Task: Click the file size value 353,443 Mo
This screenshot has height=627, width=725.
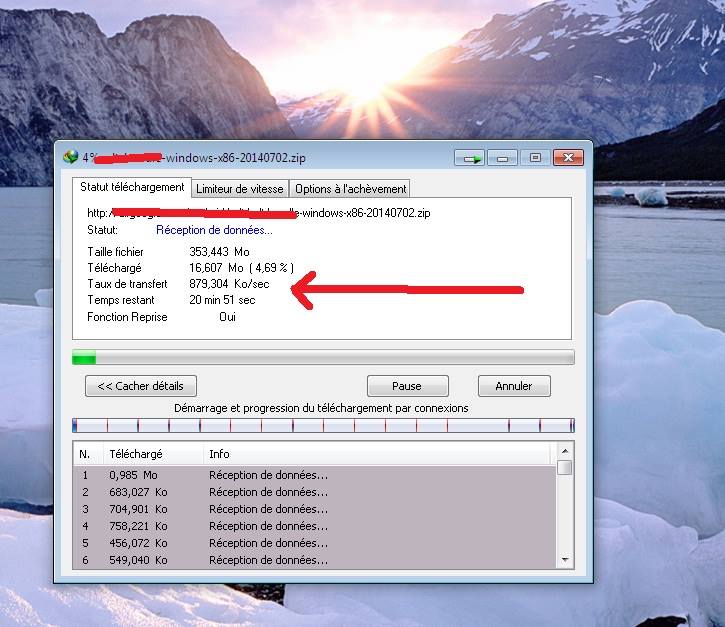Action: pos(219,252)
